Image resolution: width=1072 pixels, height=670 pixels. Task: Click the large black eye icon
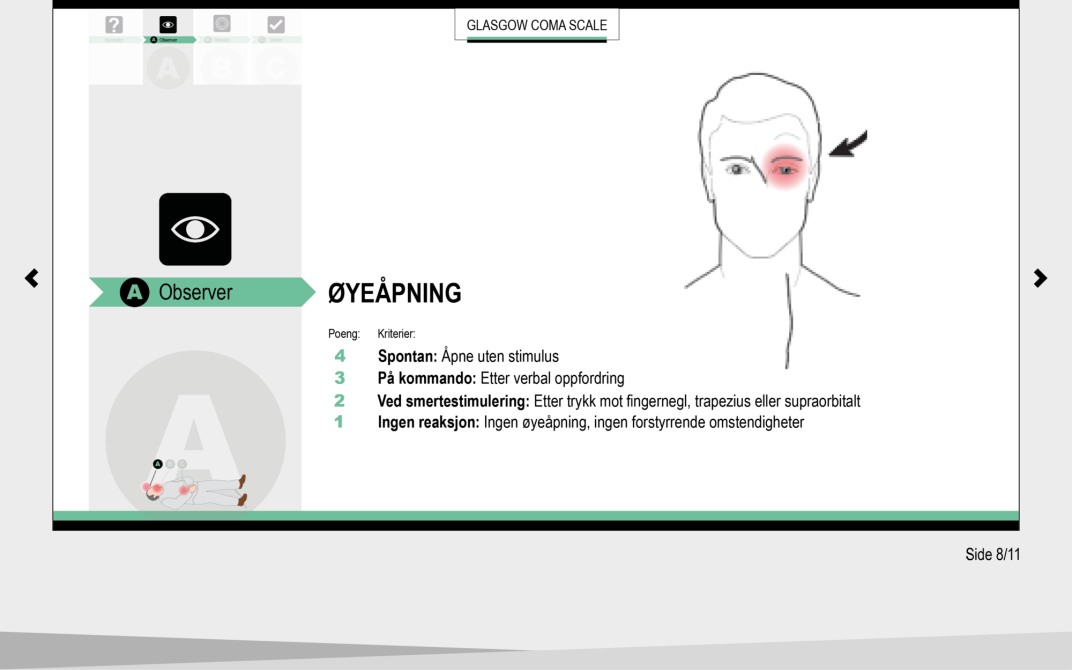click(x=195, y=229)
